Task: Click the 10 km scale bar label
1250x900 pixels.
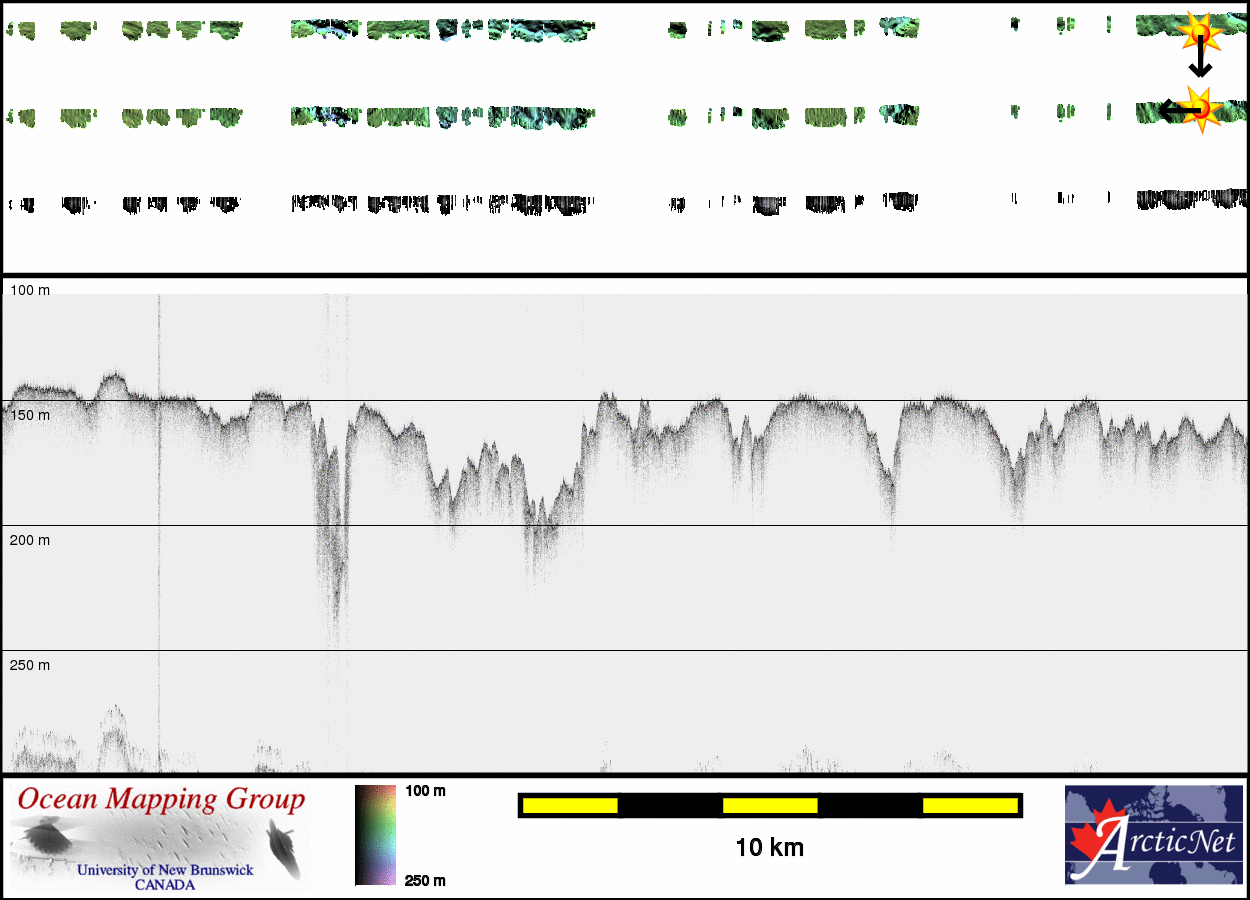Action: 769,848
